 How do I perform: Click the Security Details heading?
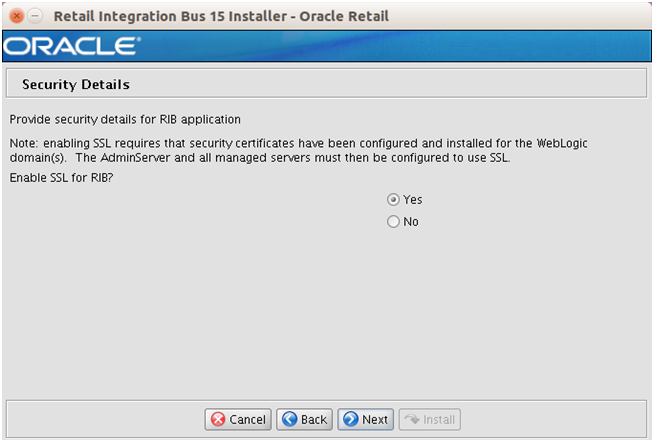[76, 85]
